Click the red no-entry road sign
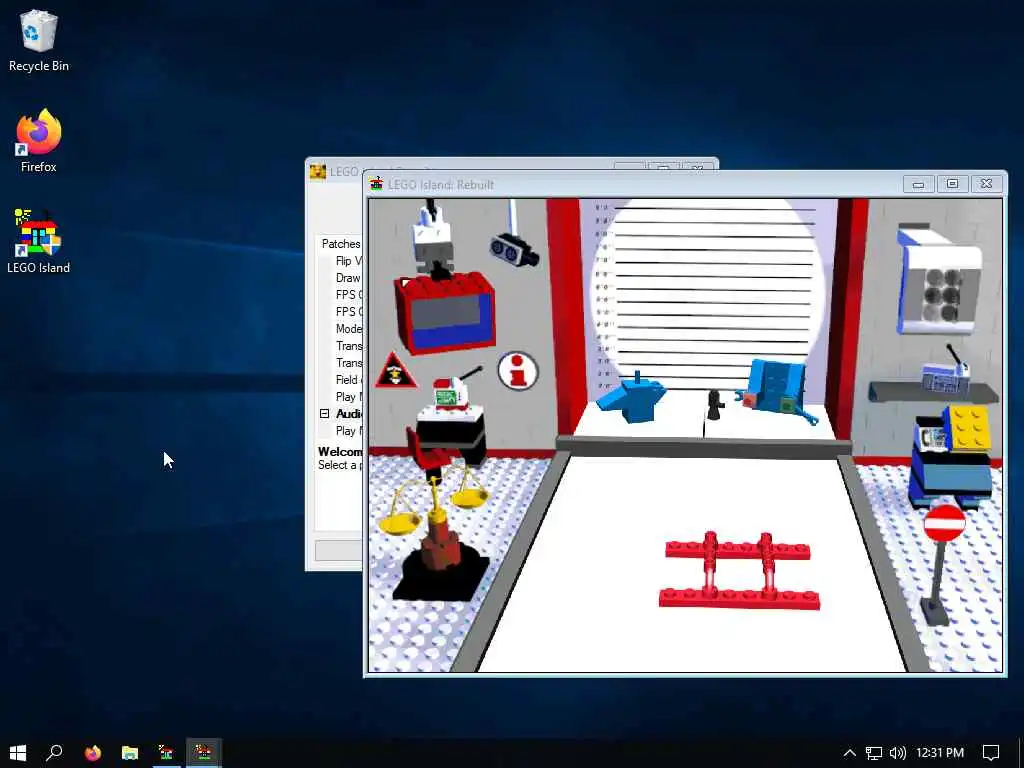Screen dimensions: 1024x768 (944, 523)
